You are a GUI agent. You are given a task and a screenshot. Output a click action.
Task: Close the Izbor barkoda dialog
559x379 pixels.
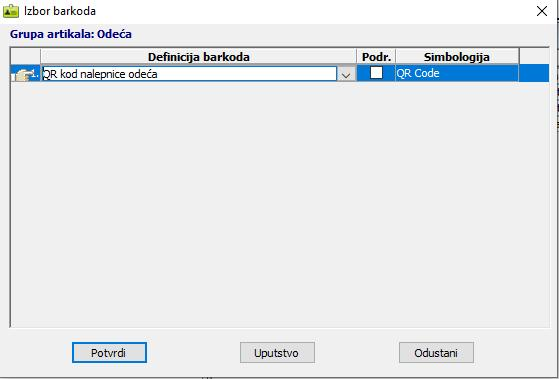point(542,11)
